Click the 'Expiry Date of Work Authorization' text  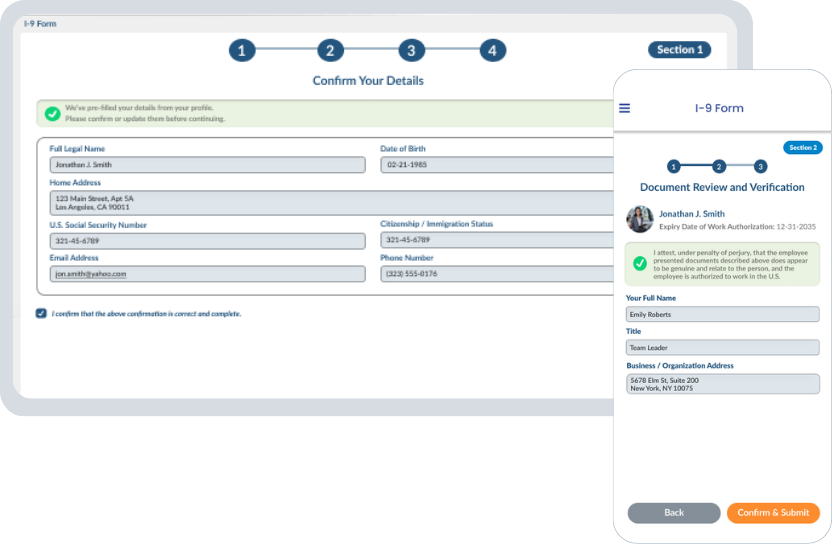717,227
